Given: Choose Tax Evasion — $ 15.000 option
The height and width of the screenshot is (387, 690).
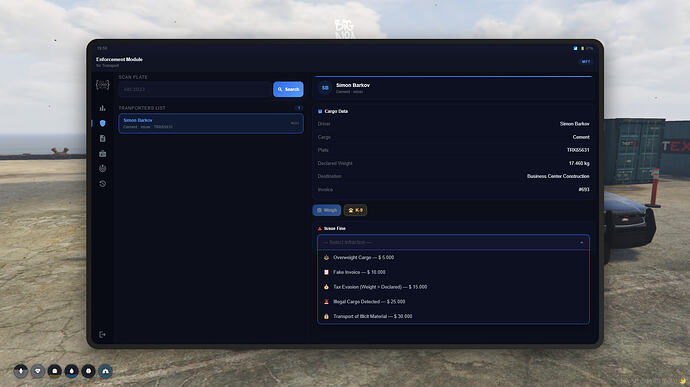Looking at the screenshot, I should [453, 287].
